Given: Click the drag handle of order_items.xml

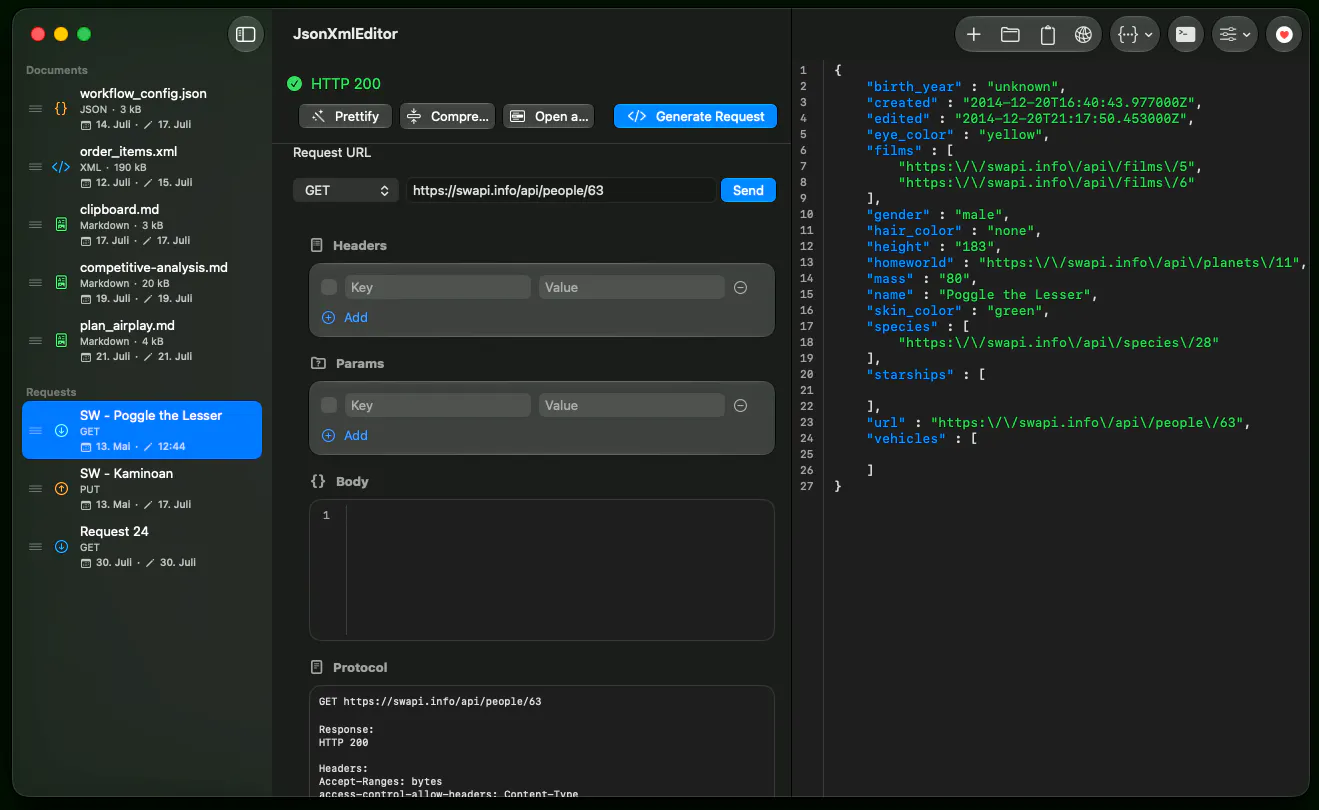Looking at the screenshot, I should click(35, 166).
